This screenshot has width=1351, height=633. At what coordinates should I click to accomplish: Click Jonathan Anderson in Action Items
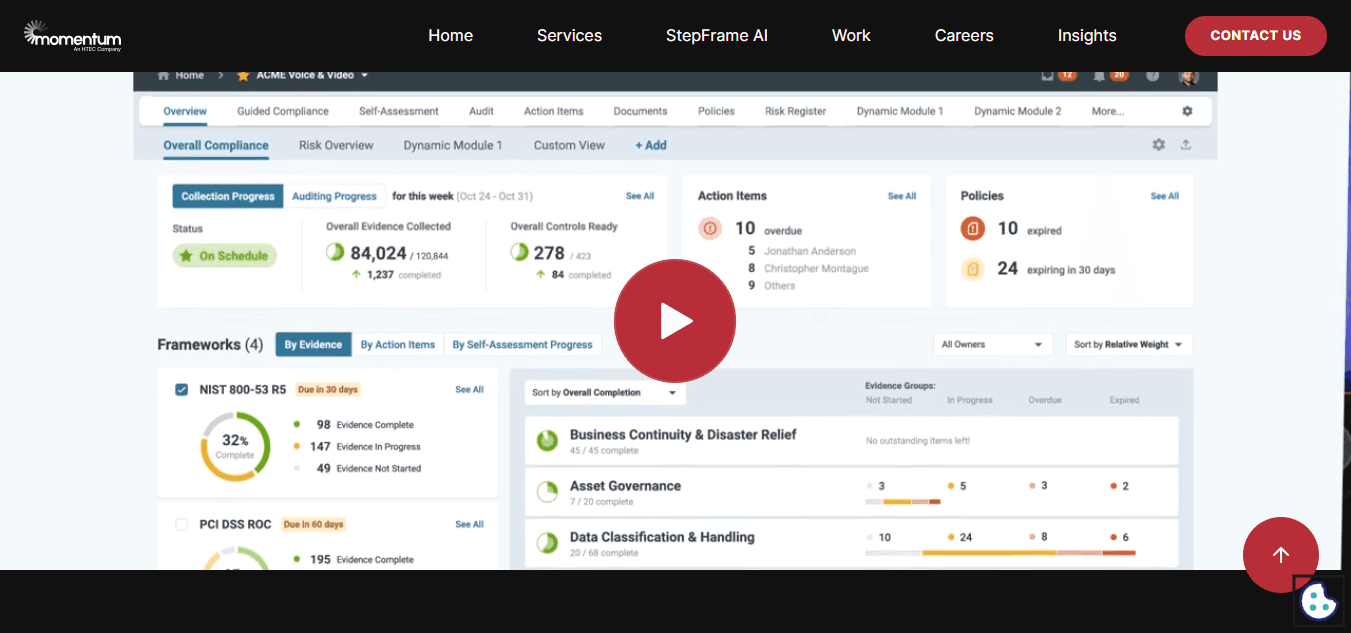pyautogui.click(x=810, y=251)
